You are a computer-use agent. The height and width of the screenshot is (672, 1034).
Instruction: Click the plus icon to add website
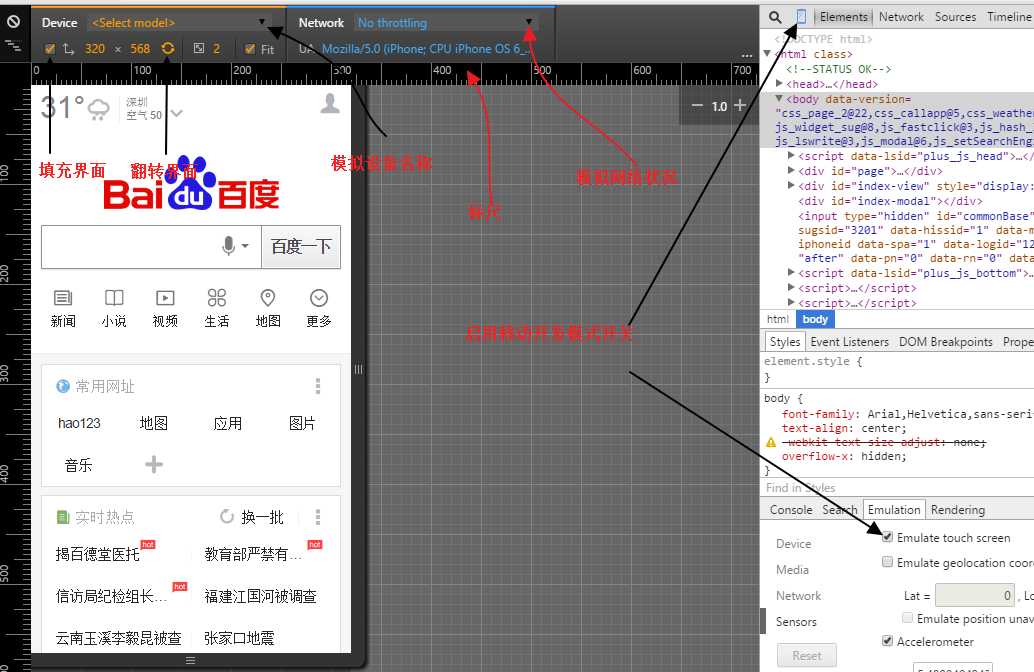tap(154, 465)
